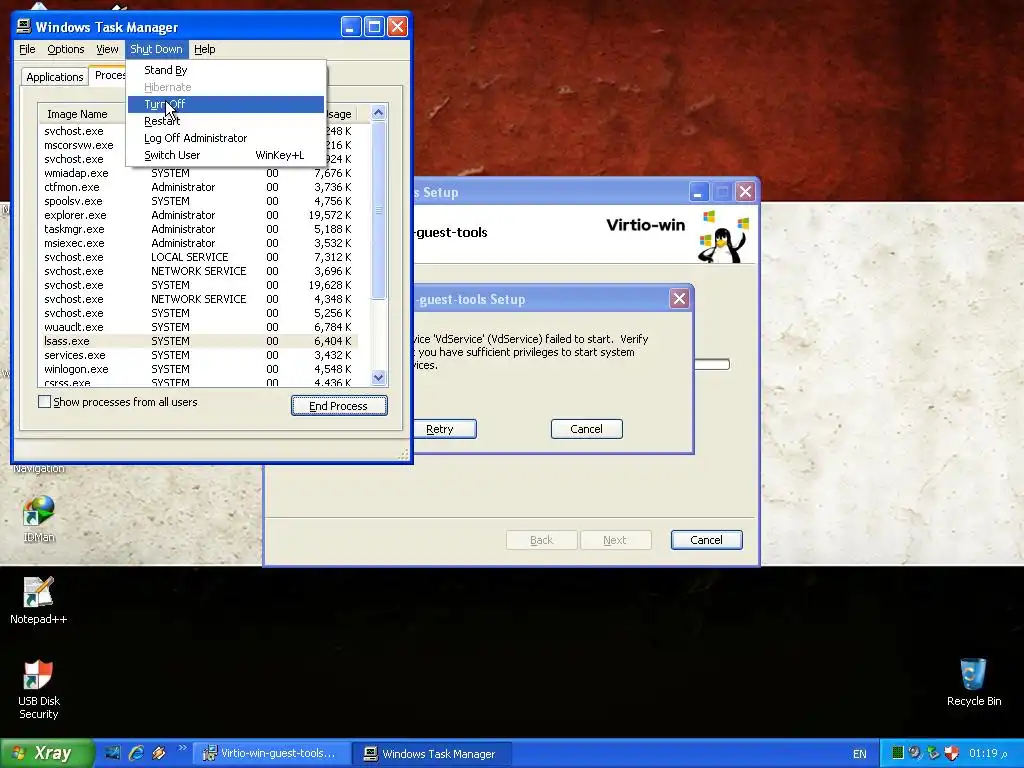The width and height of the screenshot is (1024, 768).
Task: Open the IDMan desktop shortcut
Action: (x=39, y=519)
